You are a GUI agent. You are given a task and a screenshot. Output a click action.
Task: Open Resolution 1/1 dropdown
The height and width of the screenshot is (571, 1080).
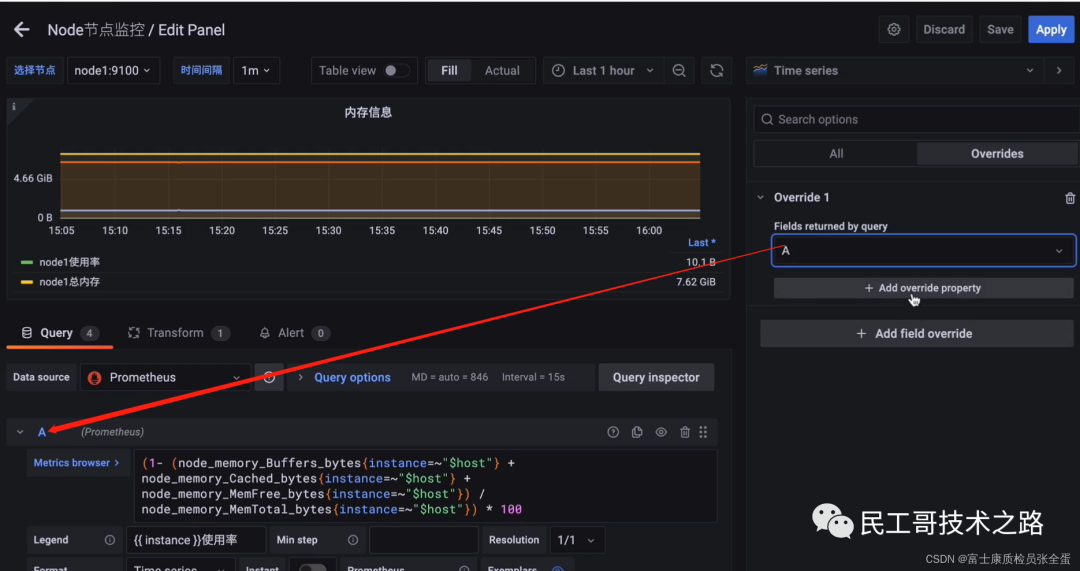click(x=577, y=540)
